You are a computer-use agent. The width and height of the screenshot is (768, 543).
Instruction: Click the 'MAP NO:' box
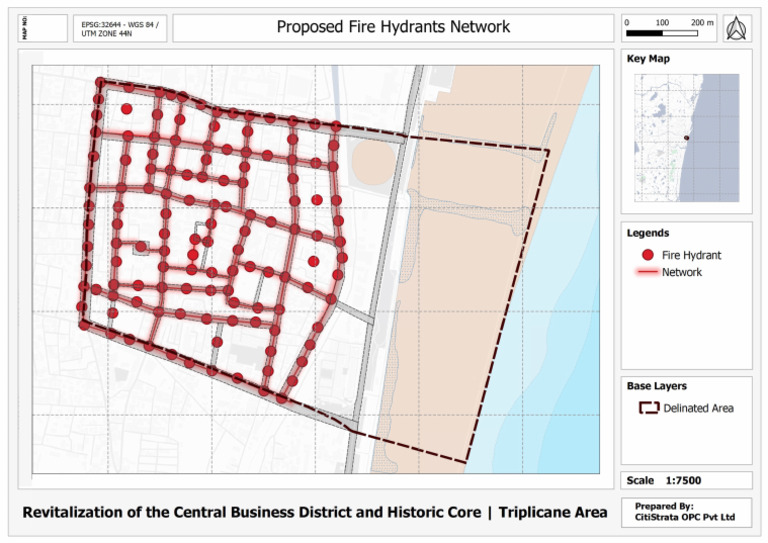[x=43, y=28]
